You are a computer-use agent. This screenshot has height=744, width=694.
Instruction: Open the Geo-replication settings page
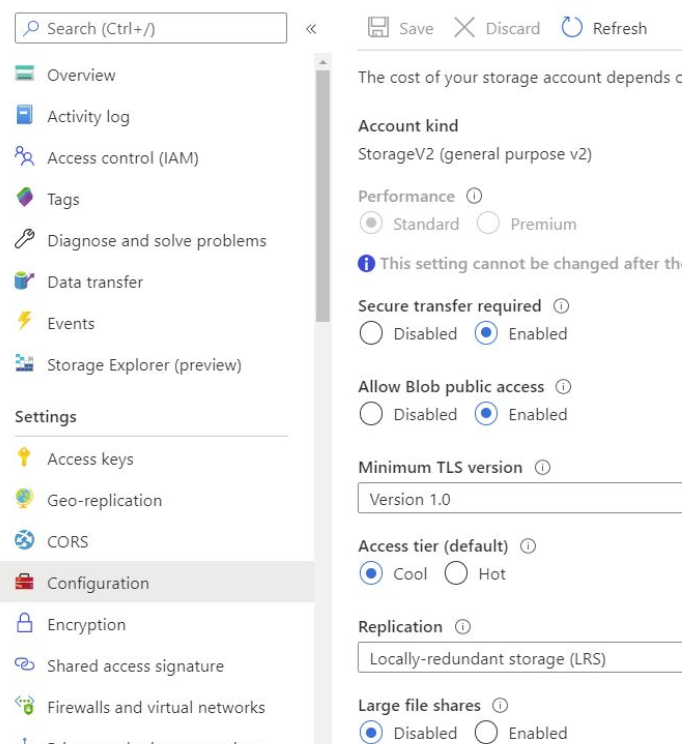click(x=104, y=501)
